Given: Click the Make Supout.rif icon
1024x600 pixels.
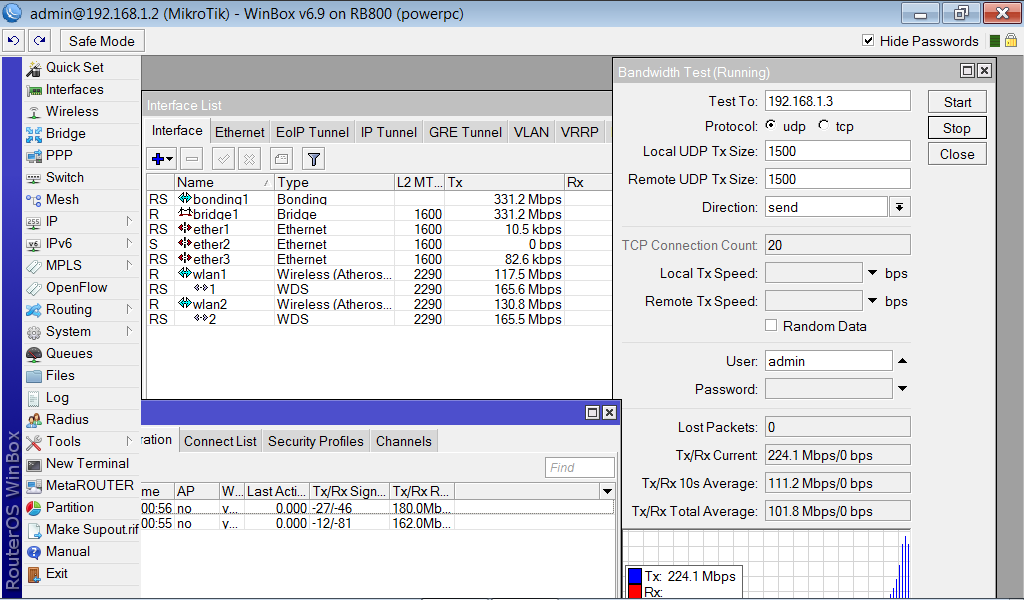Looking at the screenshot, I should coord(33,530).
